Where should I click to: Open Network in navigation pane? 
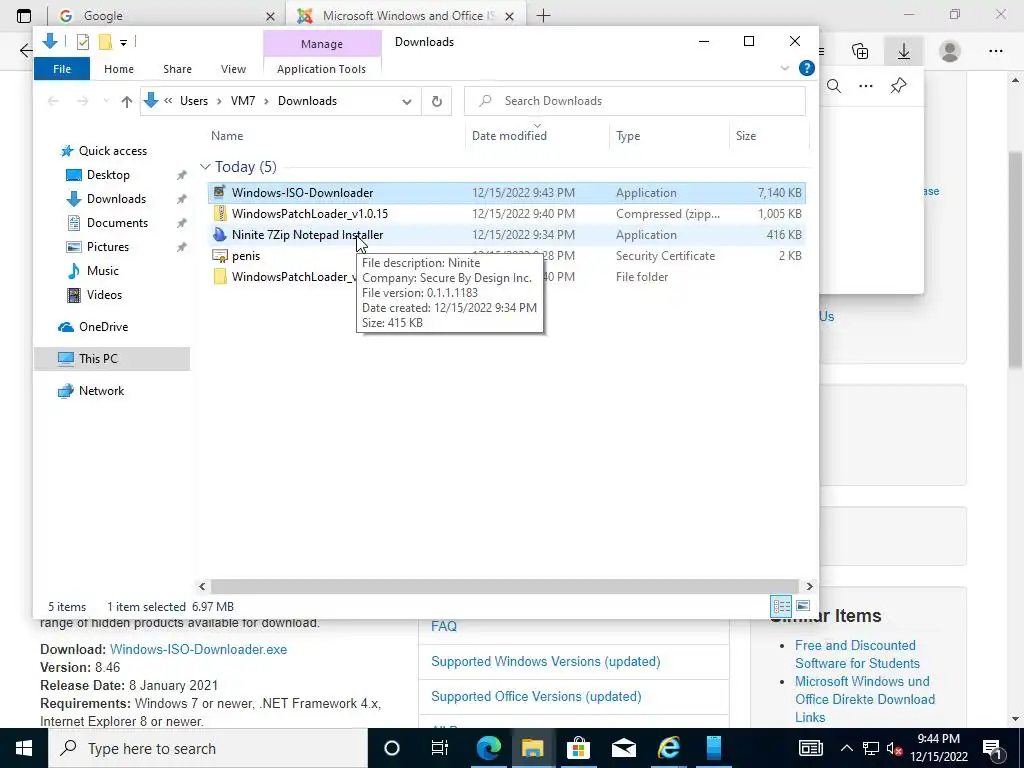click(101, 391)
